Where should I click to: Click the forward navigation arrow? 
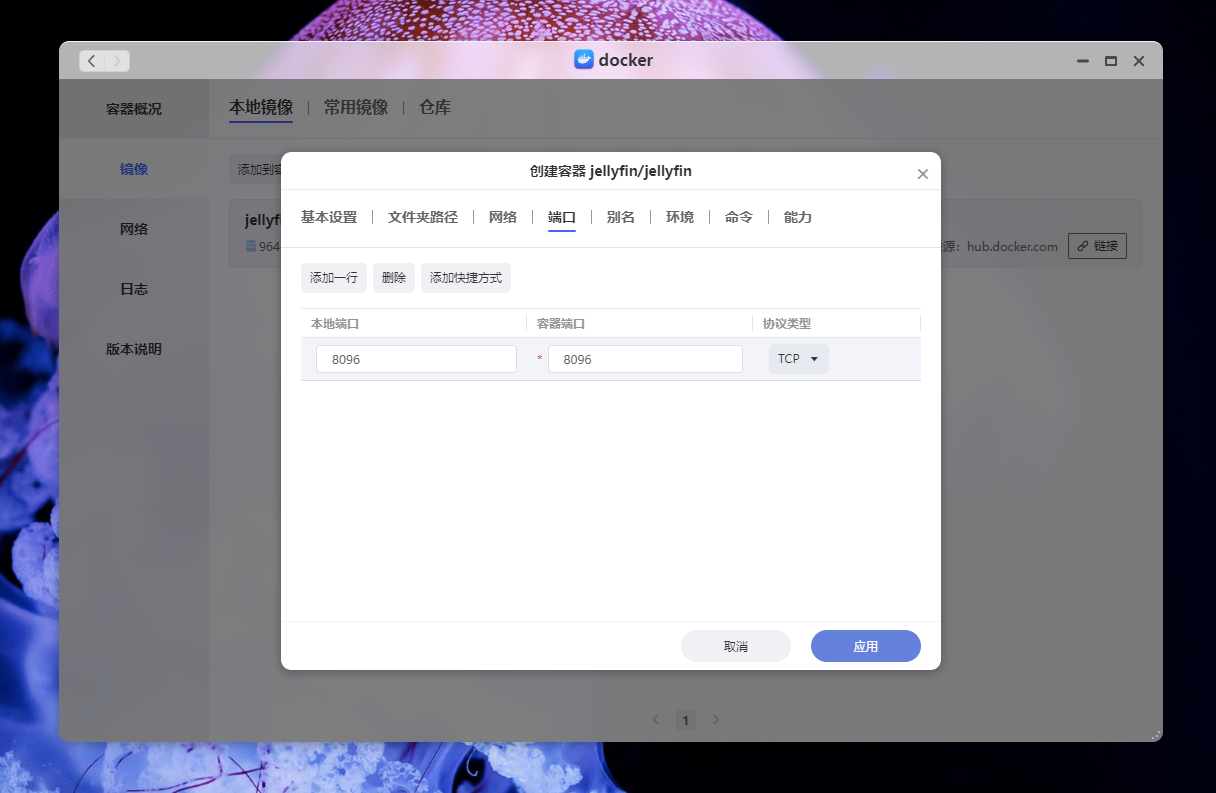pos(117,60)
